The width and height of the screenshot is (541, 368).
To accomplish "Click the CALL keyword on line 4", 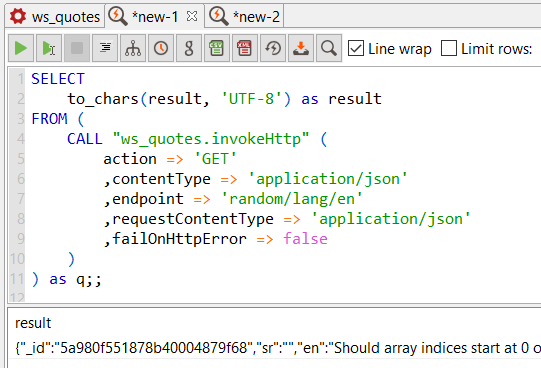I will pos(85,139).
